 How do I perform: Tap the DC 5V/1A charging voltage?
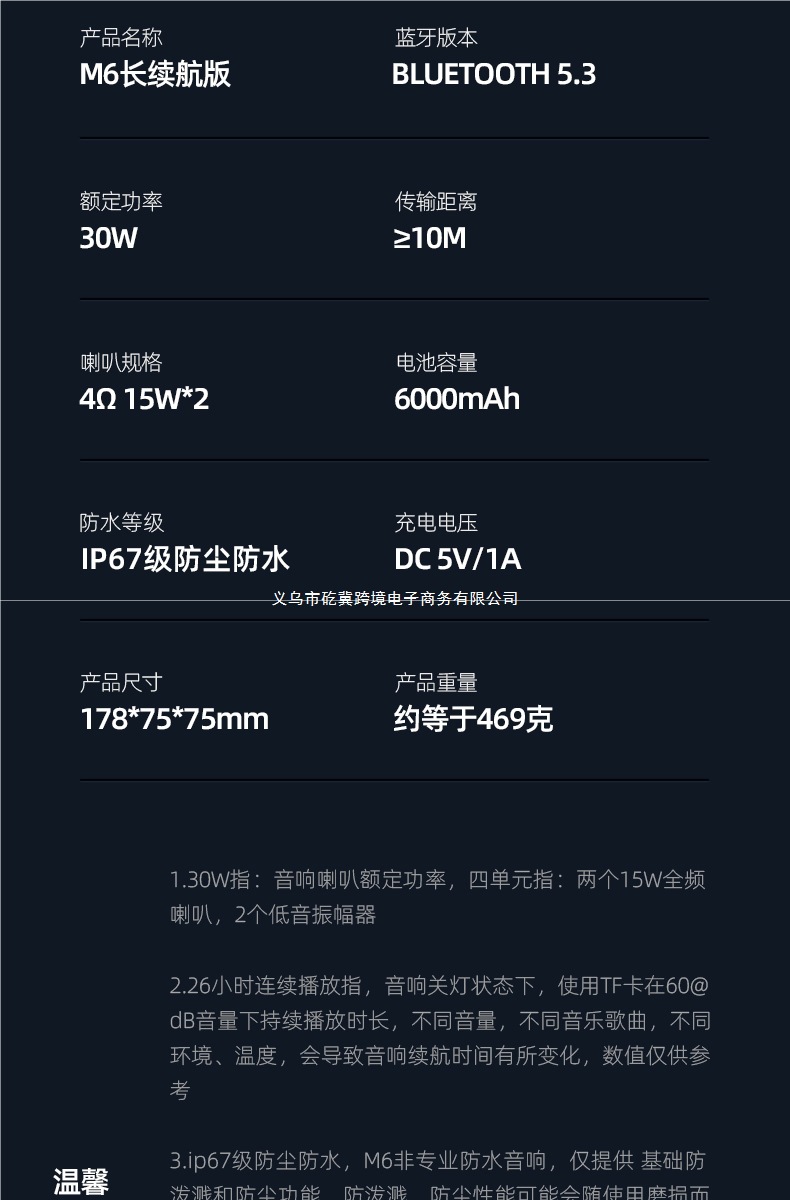click(458, 559)
